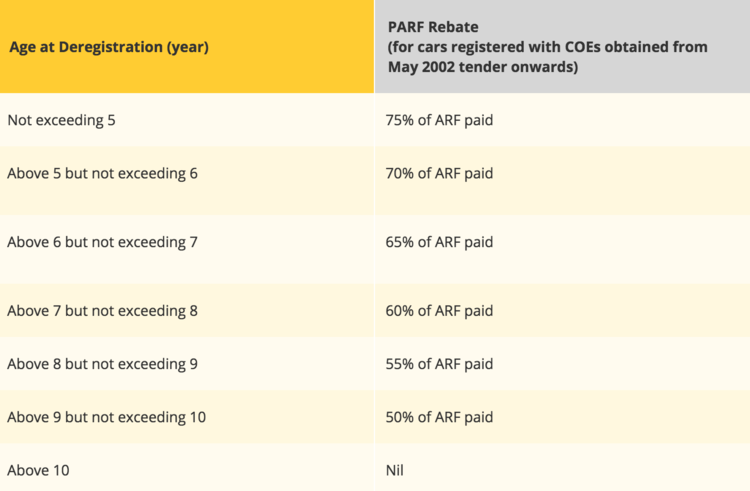The image size is (750, 491).
Task: Select the '50% of ARF paid' cell
Action: click(x=562, y=417)
